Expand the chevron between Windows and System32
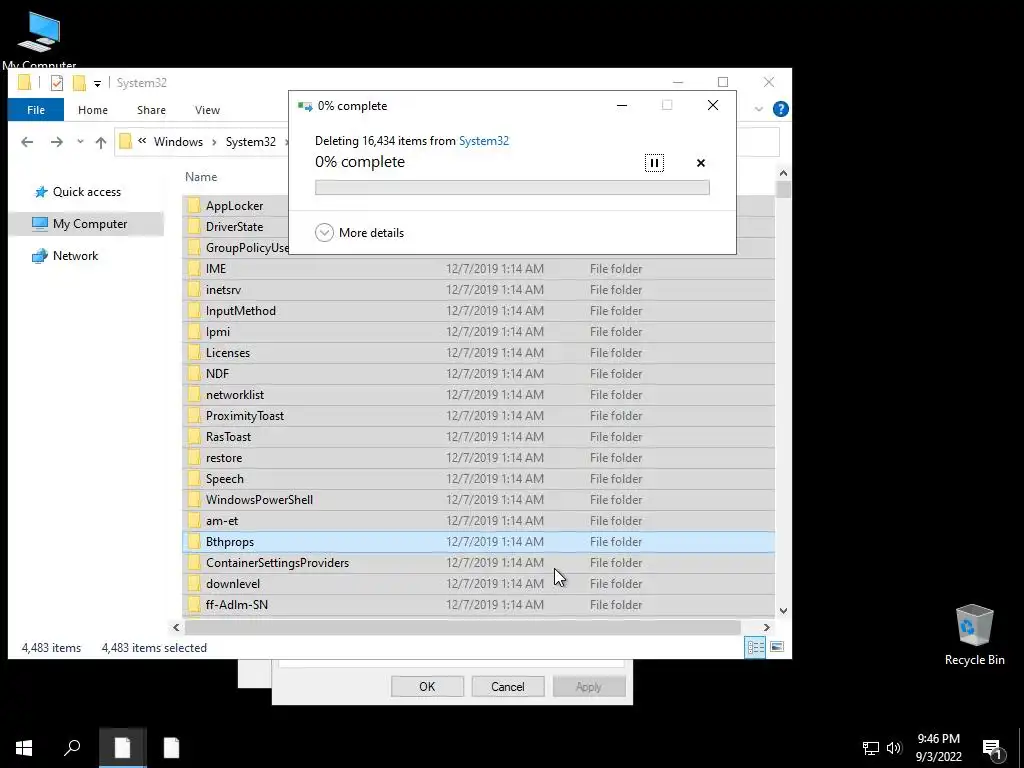 click(x=214, y=142)
